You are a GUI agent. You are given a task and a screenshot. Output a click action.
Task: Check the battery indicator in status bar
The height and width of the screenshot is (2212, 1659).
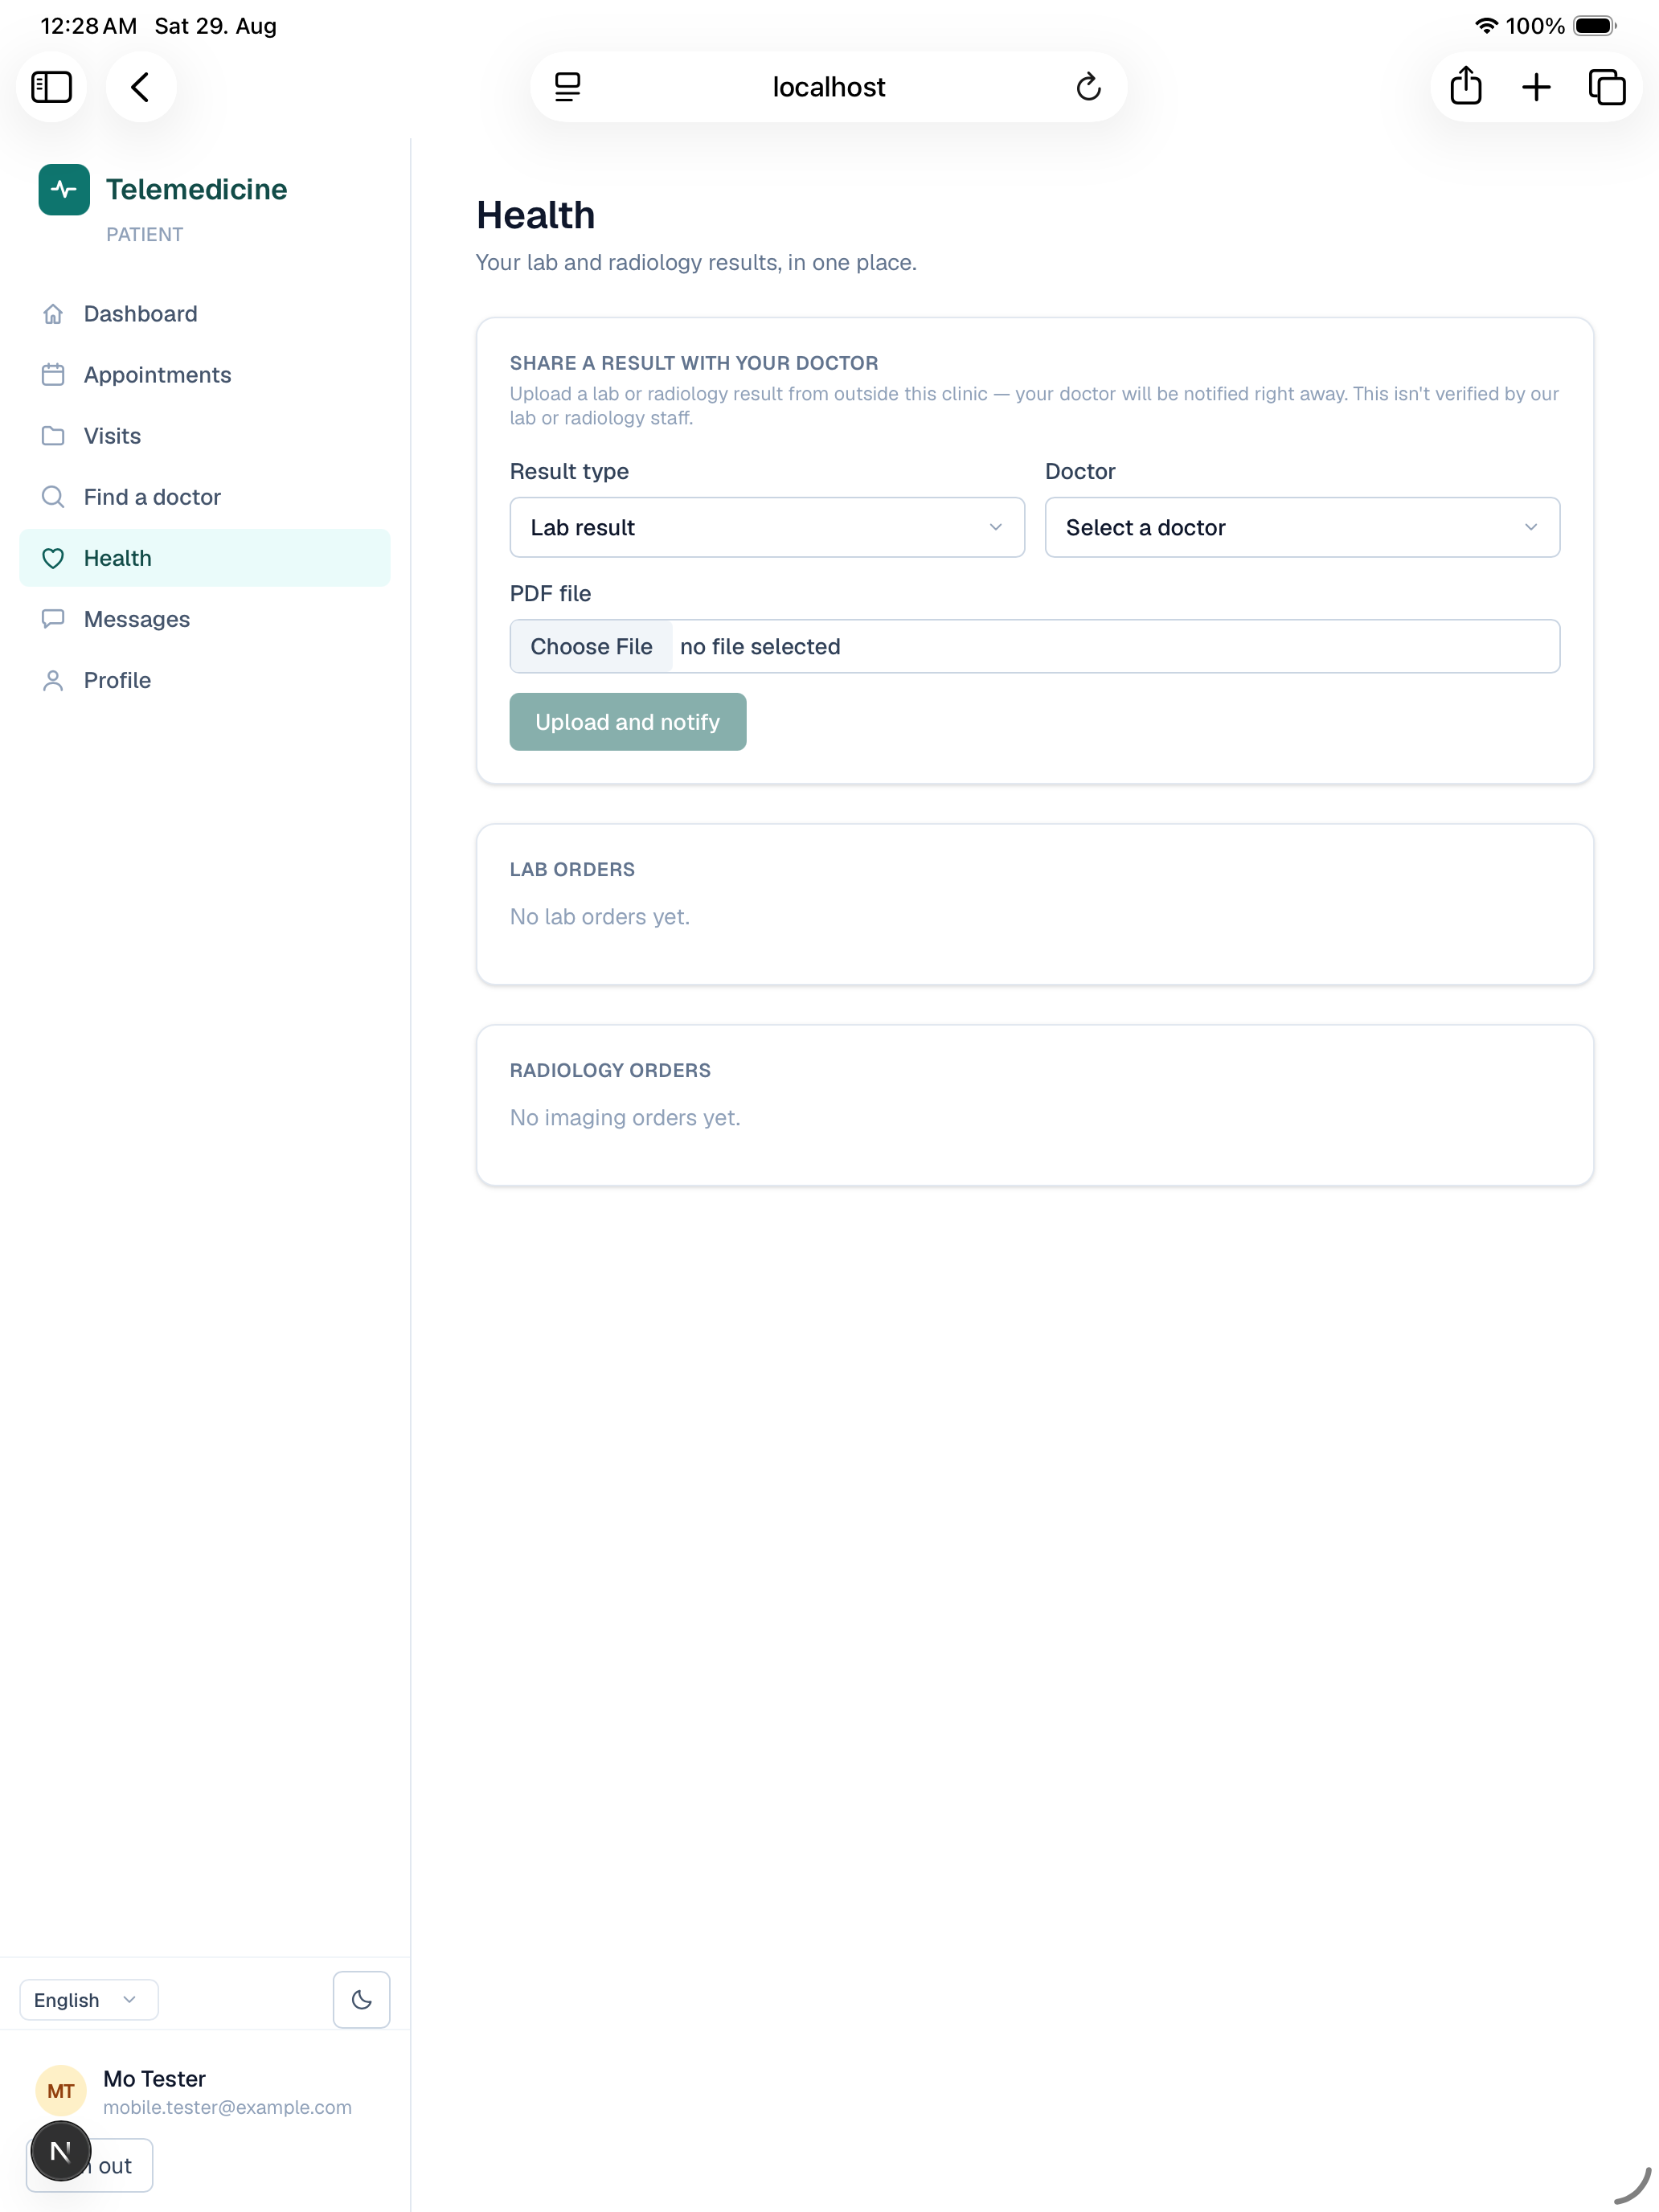pos(1595,26)
